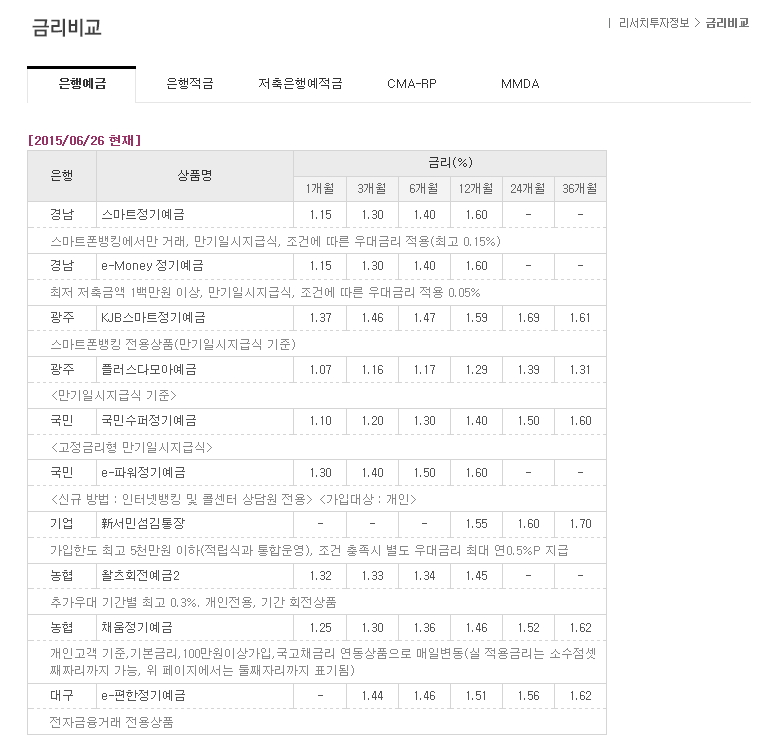Click the 12개월 column header
The height and width of the screenshot is (735, 761).
(x=475, y=189)
